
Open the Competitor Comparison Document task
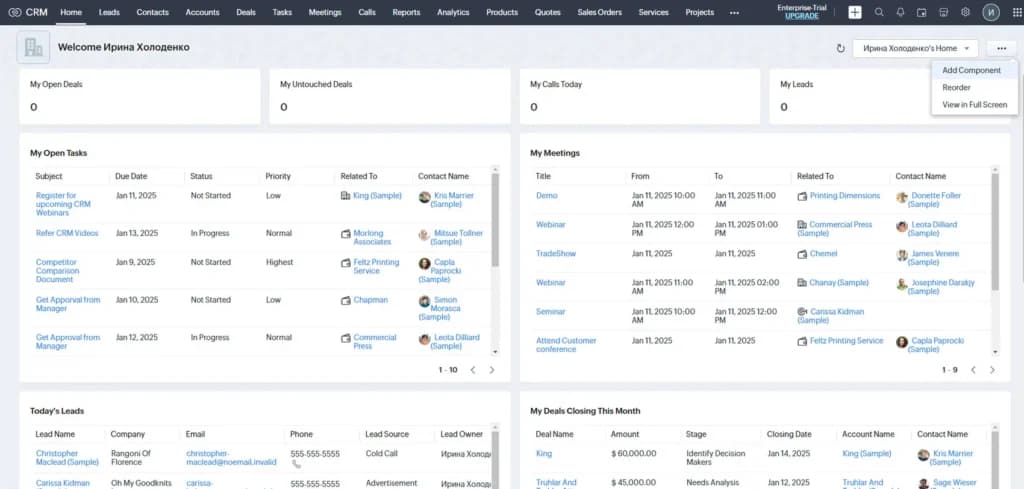point(57,270)
